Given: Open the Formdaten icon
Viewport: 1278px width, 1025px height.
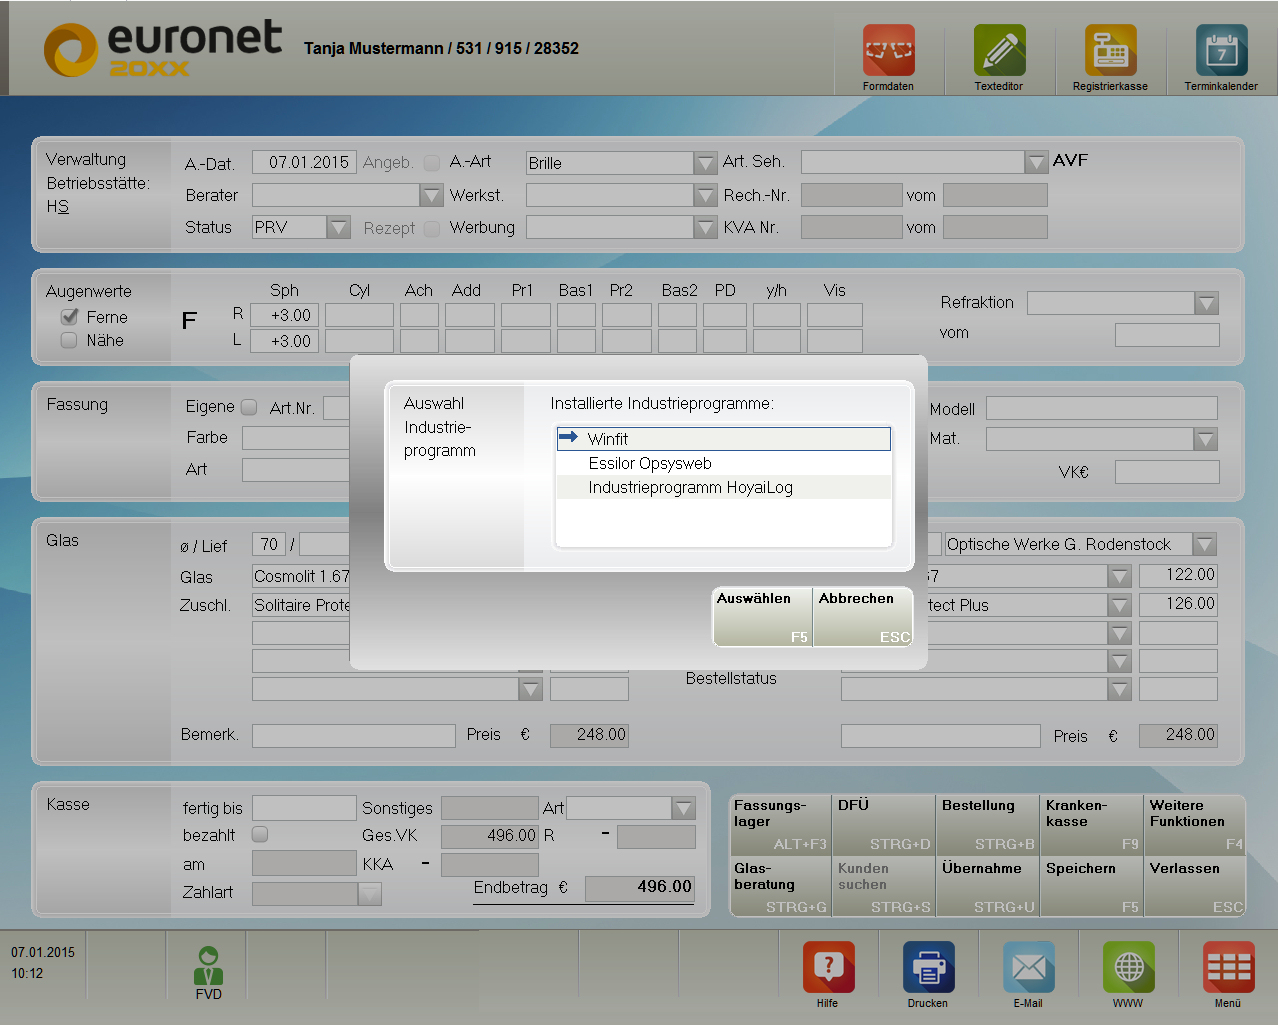Looking at the screenshot, I should pyautogui.click(x=888, y=51).
